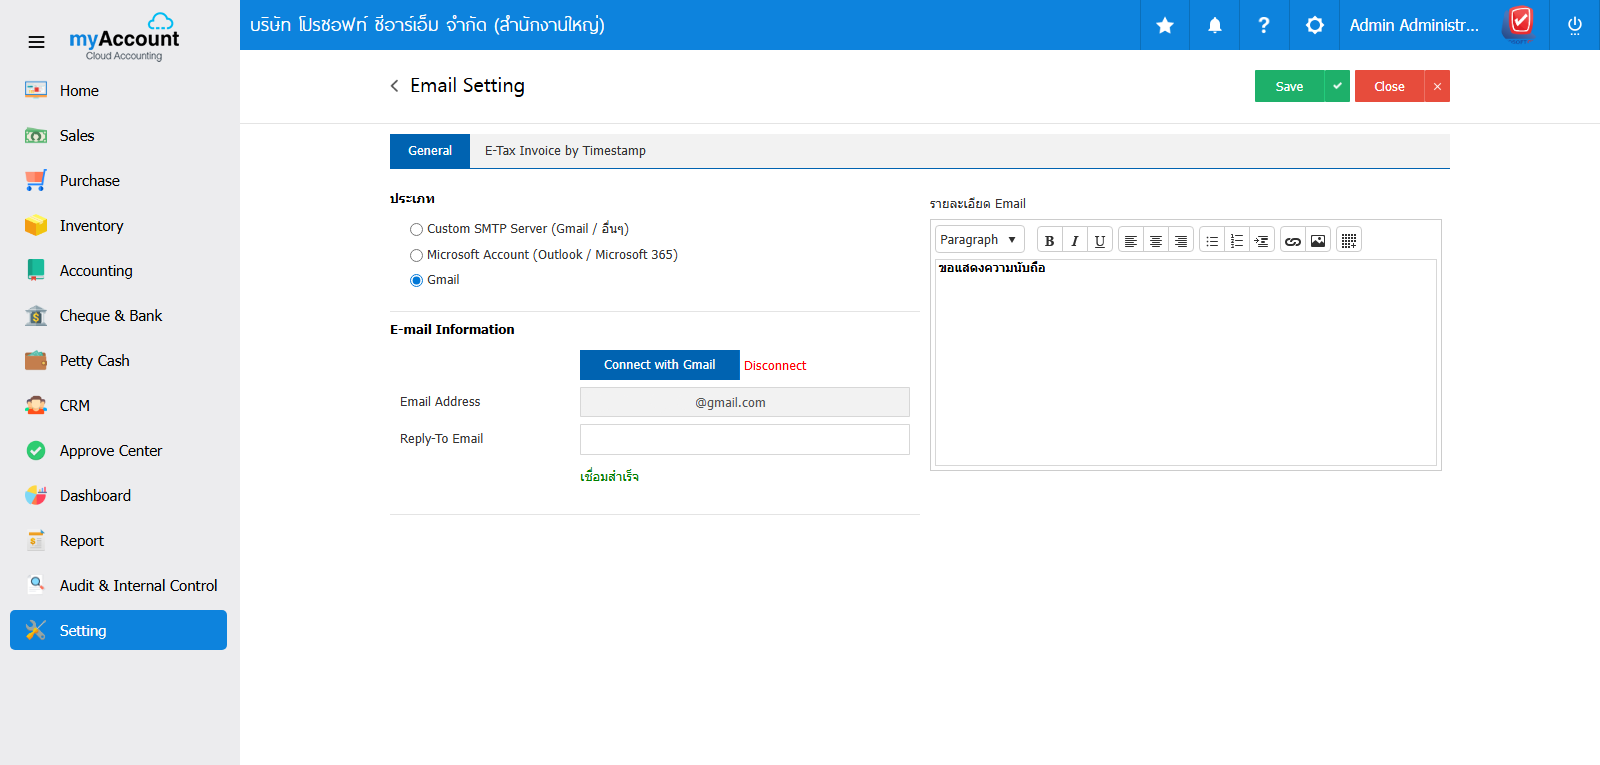The width and height of the screenshot is (1600, 765).
Task: Open the Paragraph style dropdown
Action: coord(979,240)
